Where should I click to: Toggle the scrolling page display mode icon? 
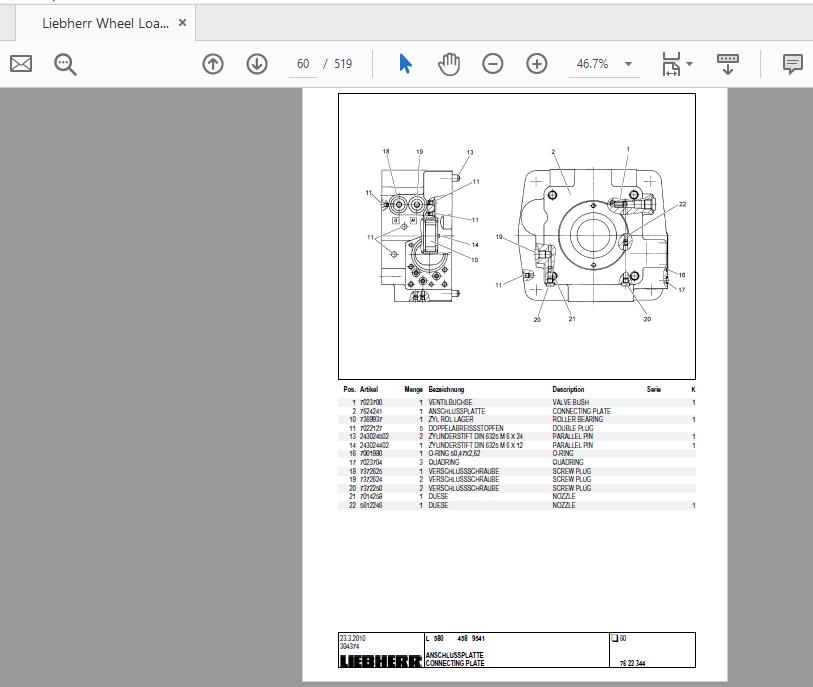click(x=727, y=63)
